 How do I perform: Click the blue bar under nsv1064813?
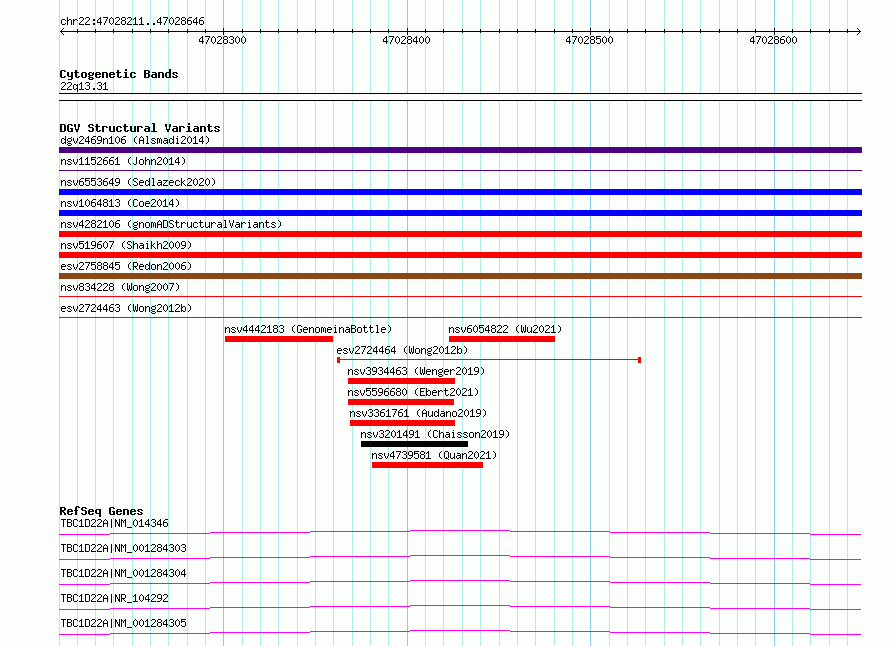click(460, 213)
